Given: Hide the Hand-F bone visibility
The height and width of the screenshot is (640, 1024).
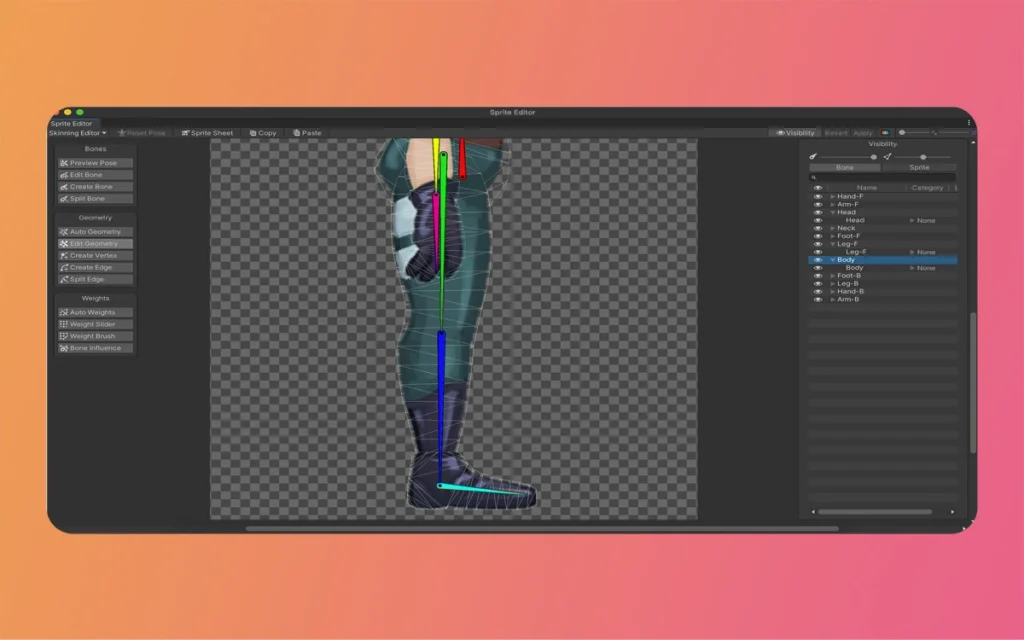Looking at the screenshot, I should pyautogui.click(x=819, y=196).
